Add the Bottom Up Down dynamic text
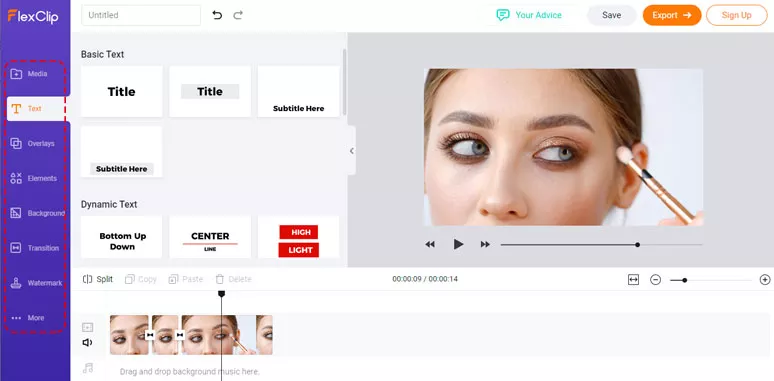This screenshot has height=381, width=774. pyautogui.click(x=121, y=237)
